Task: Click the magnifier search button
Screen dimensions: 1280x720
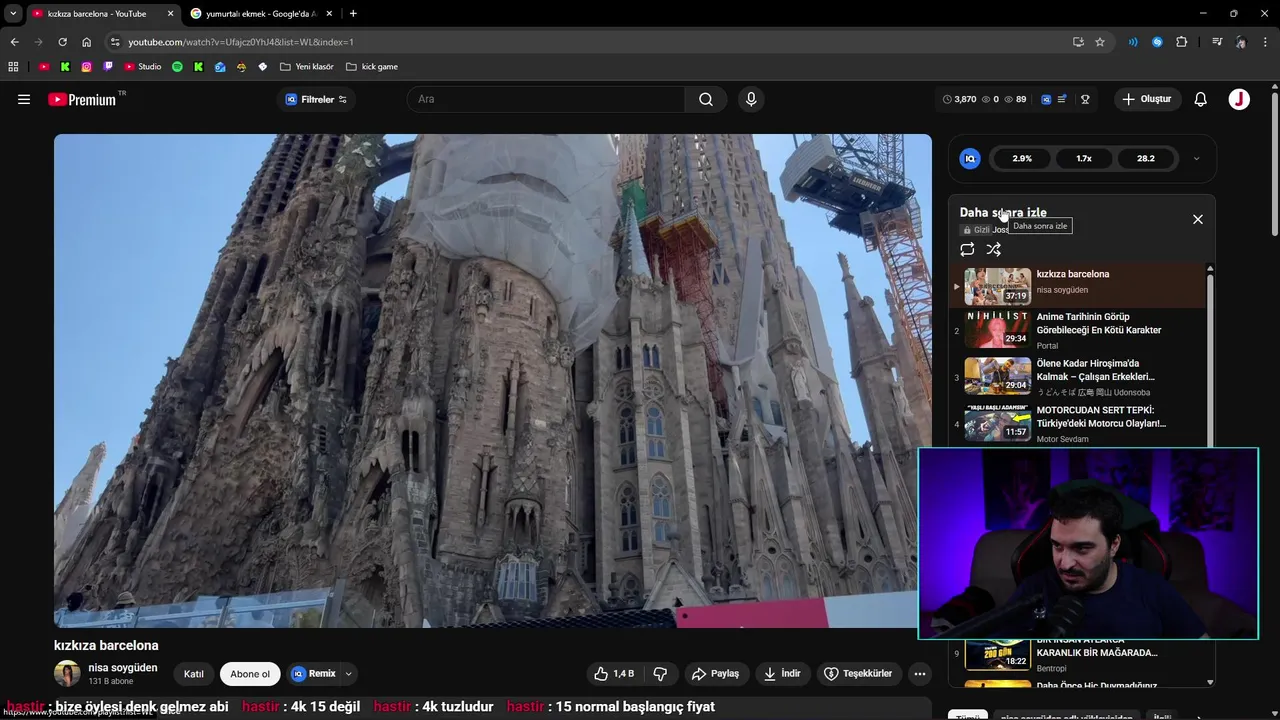Action: pos(706,99)
